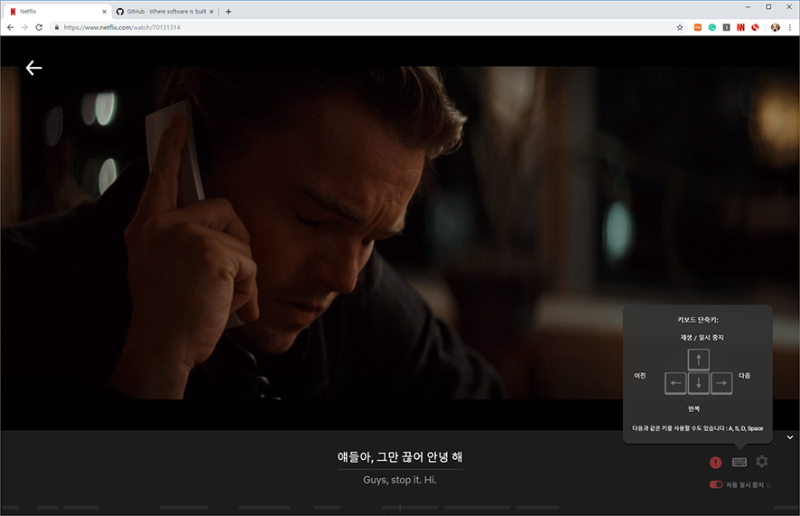Open a new browser tab

[228, 11]
